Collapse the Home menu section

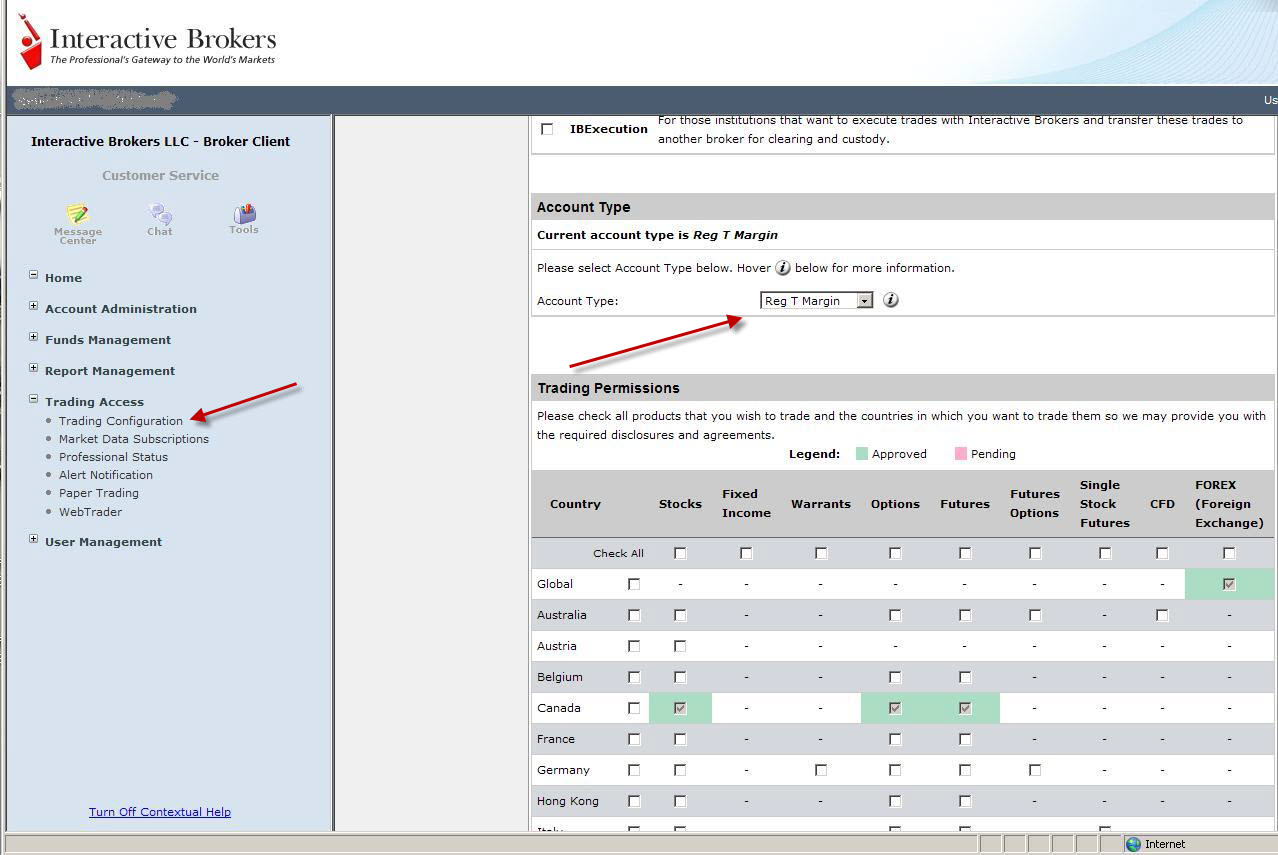(34, 275)
